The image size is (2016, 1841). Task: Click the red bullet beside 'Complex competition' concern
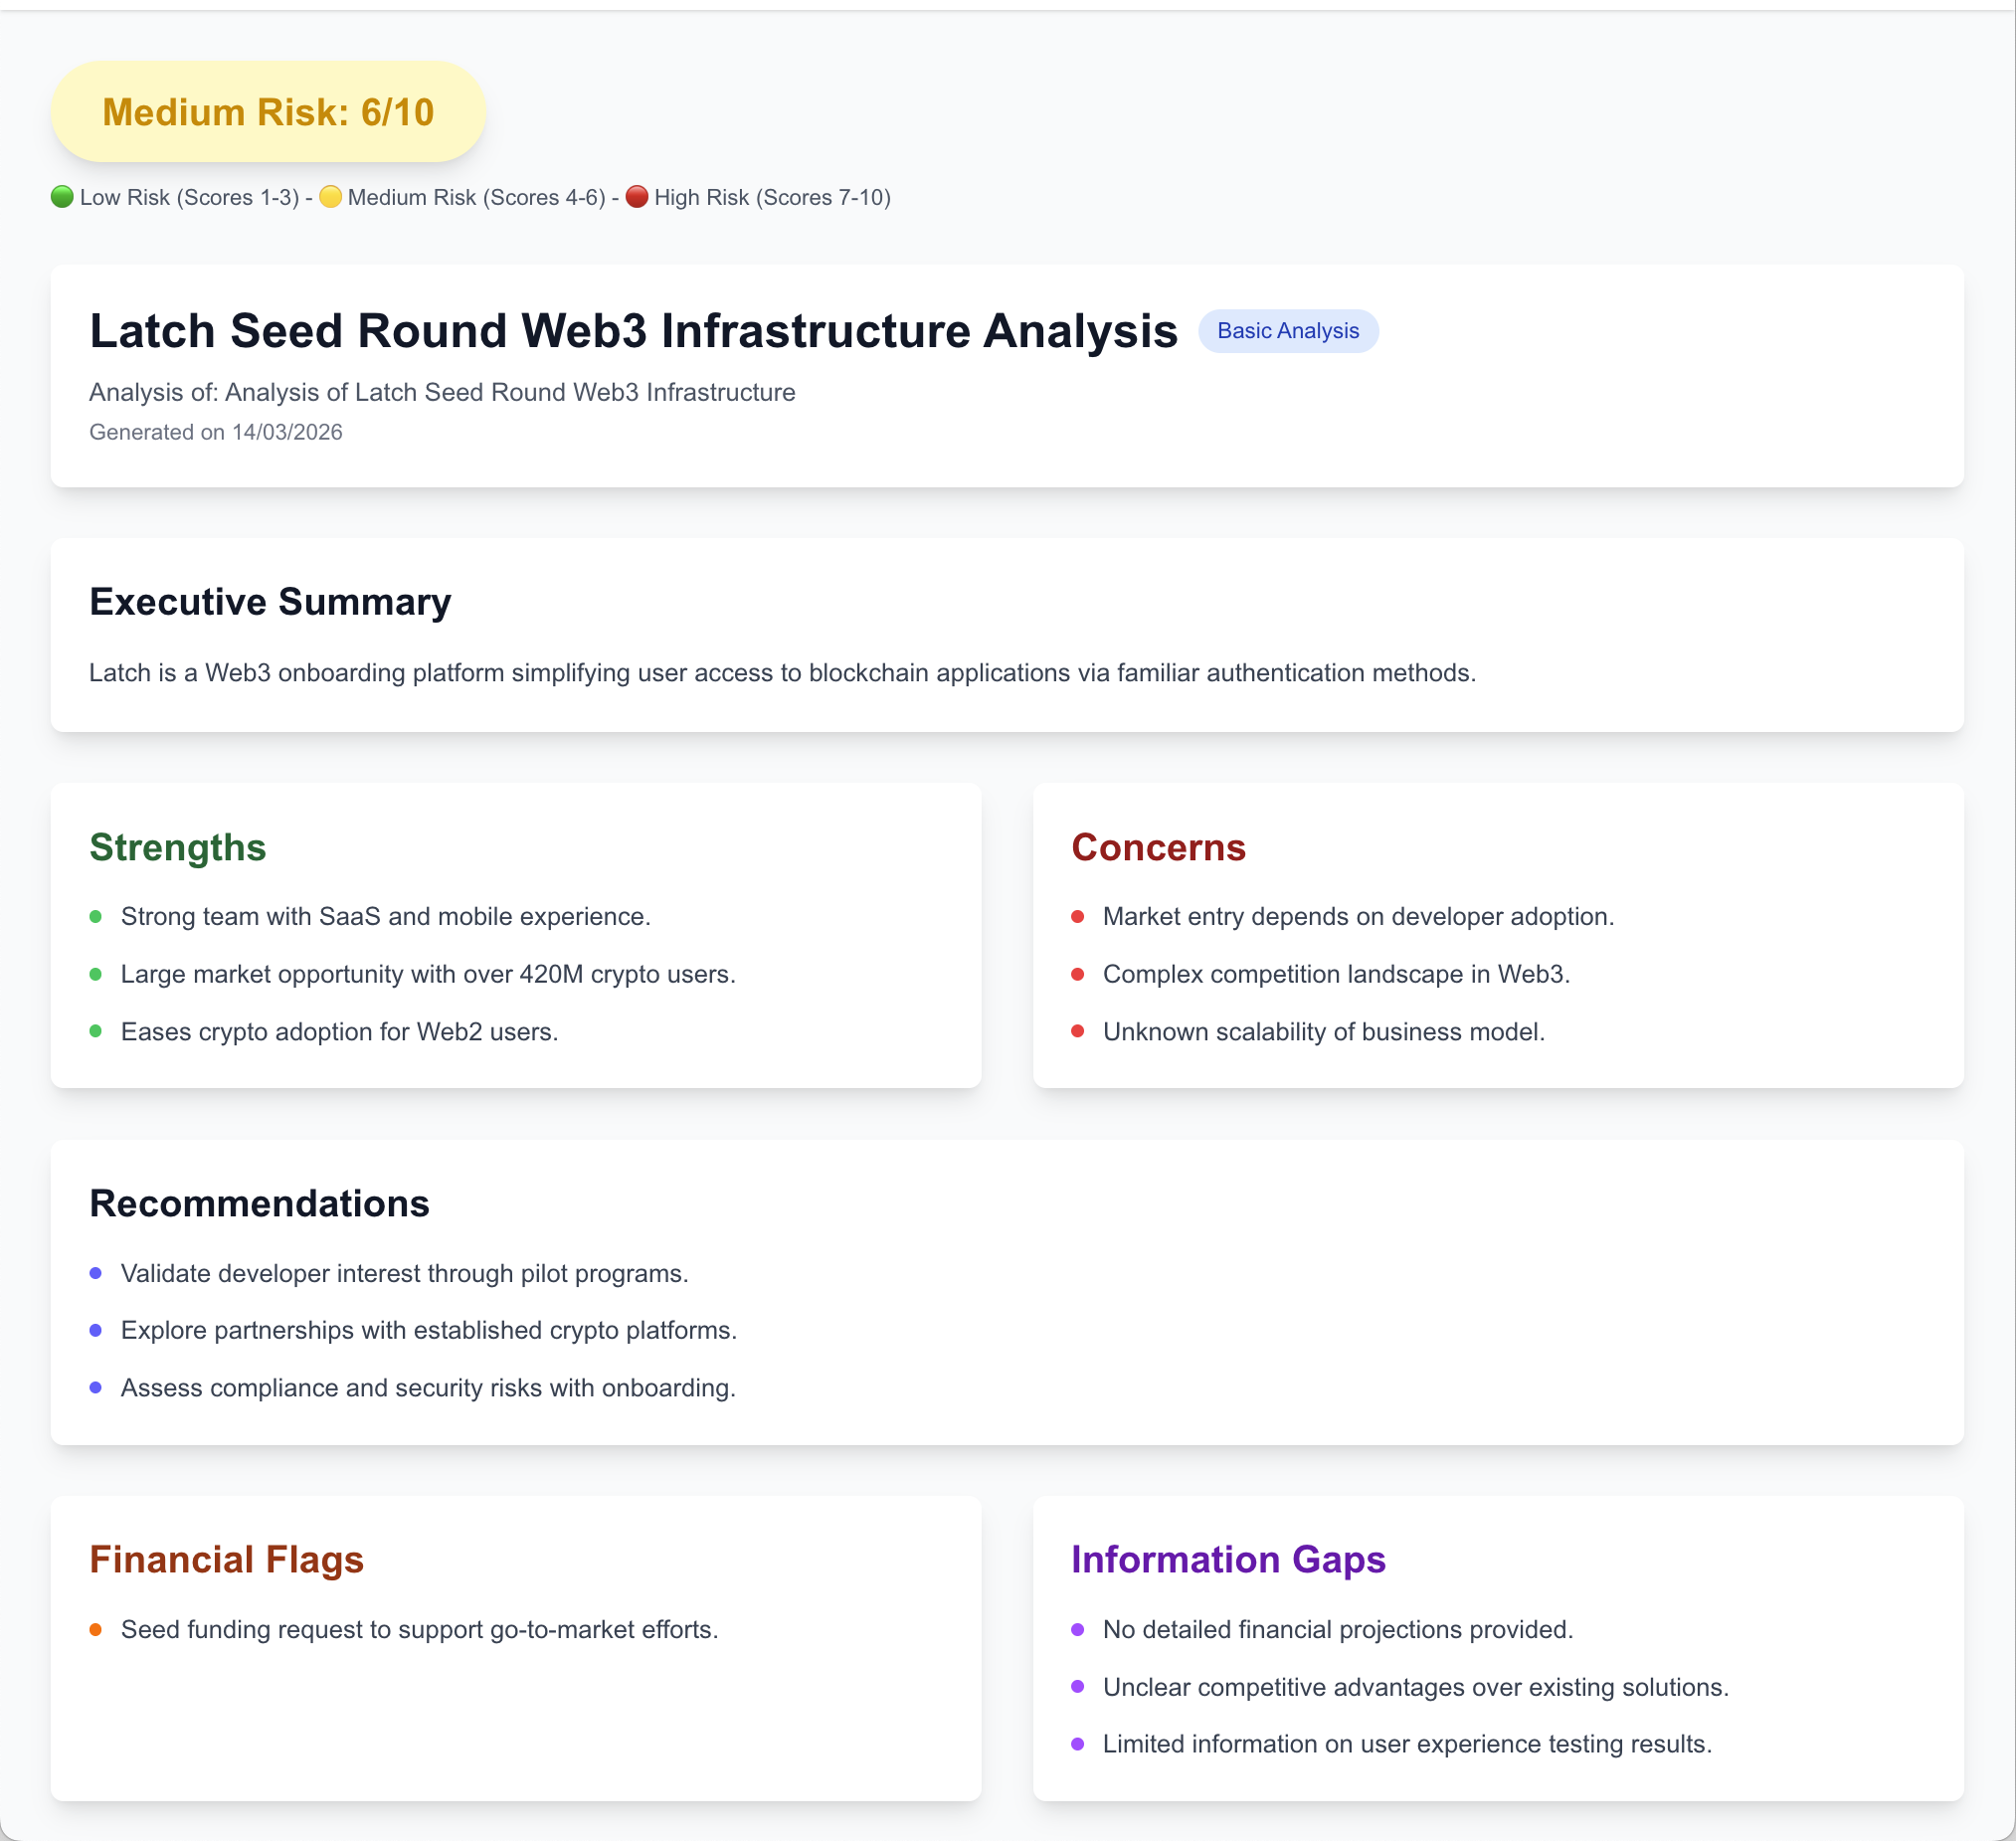[1079, 973]
